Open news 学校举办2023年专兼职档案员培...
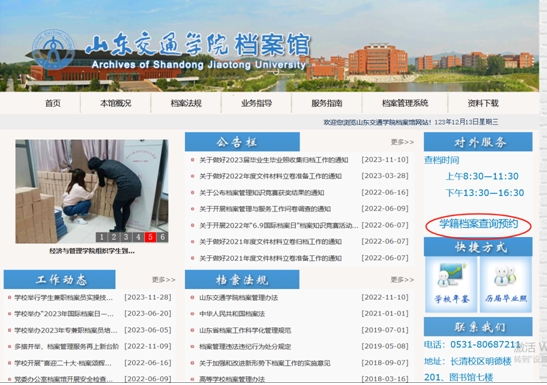The width and height of the screenshot is (547, 385). pos(66,330)
